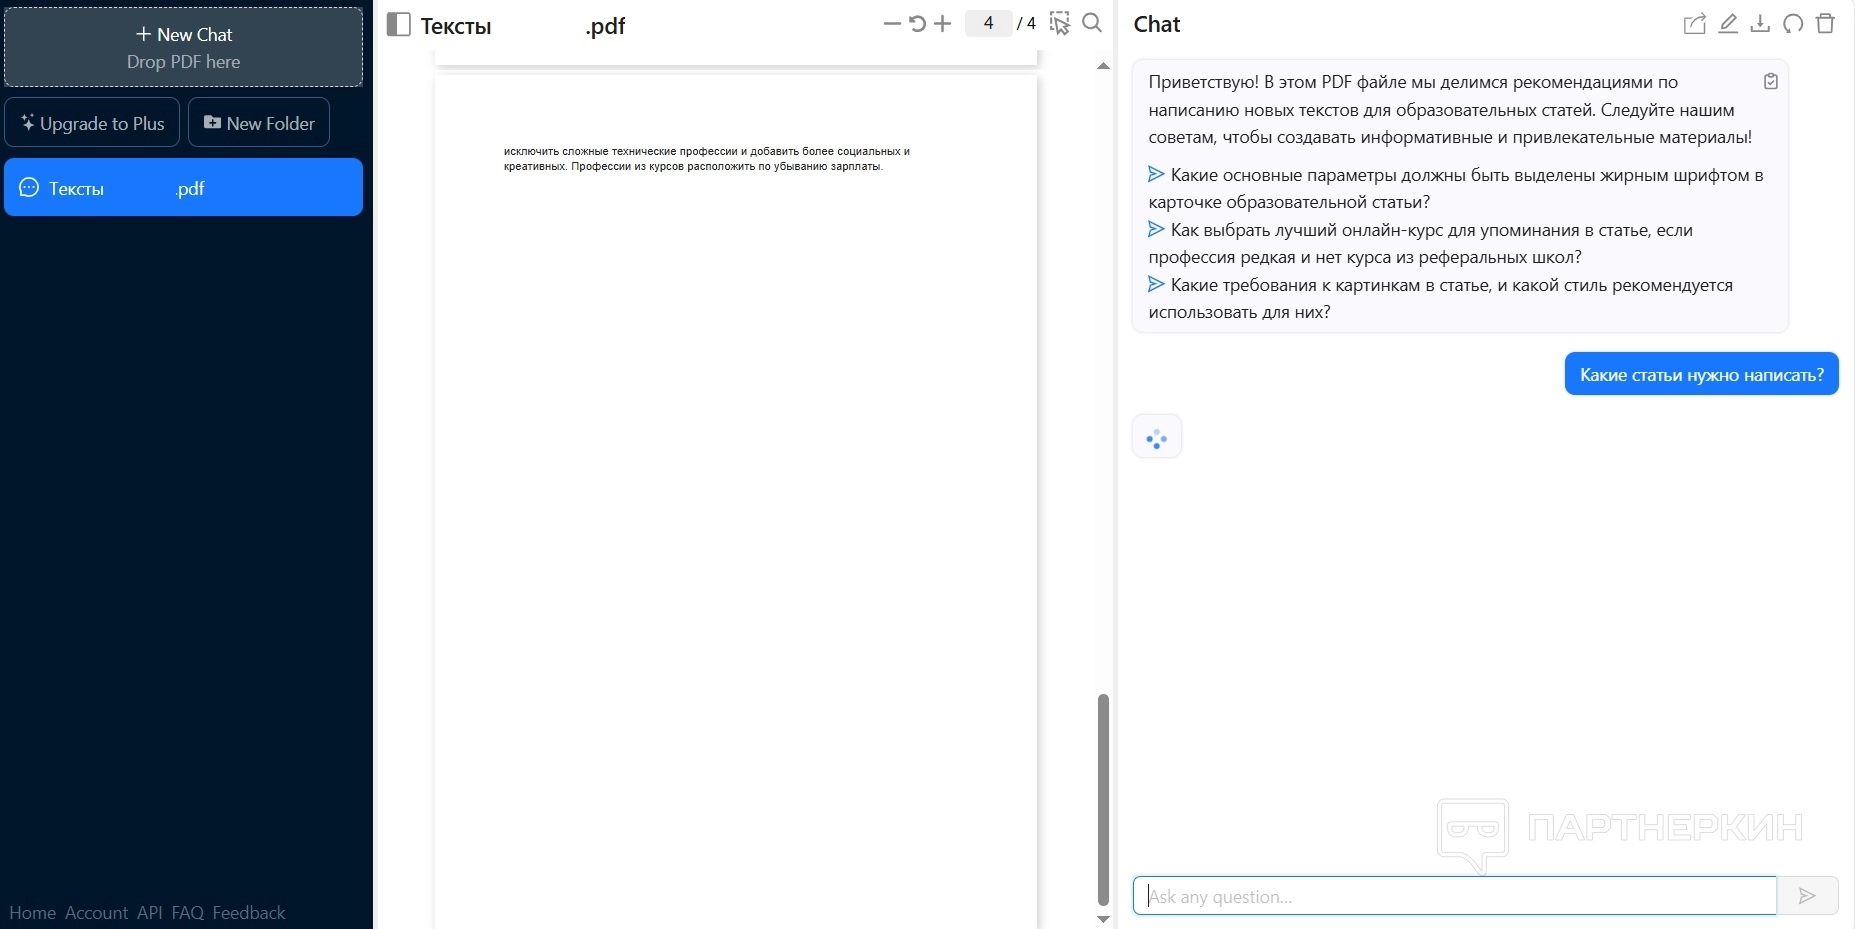Share the chat via export icon
This screenshot has height=929, width=1855.
(1694, 24)
